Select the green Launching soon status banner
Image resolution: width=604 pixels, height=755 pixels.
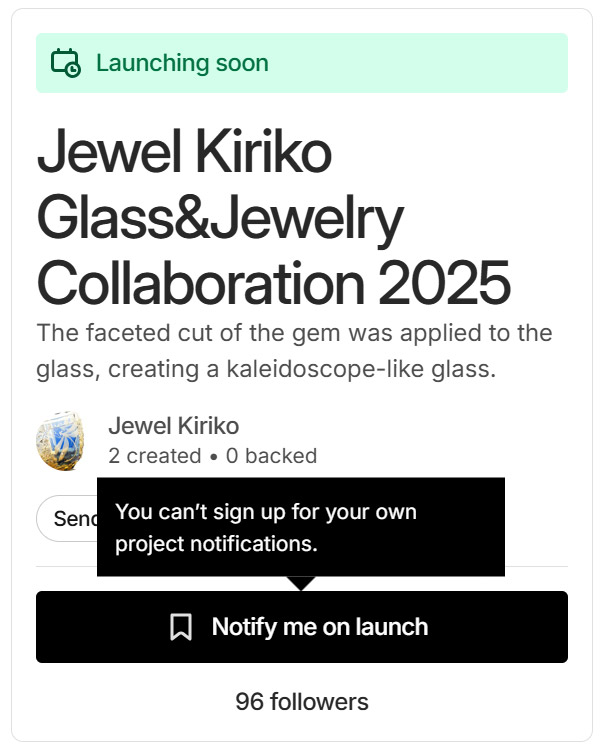coord(302,63)
